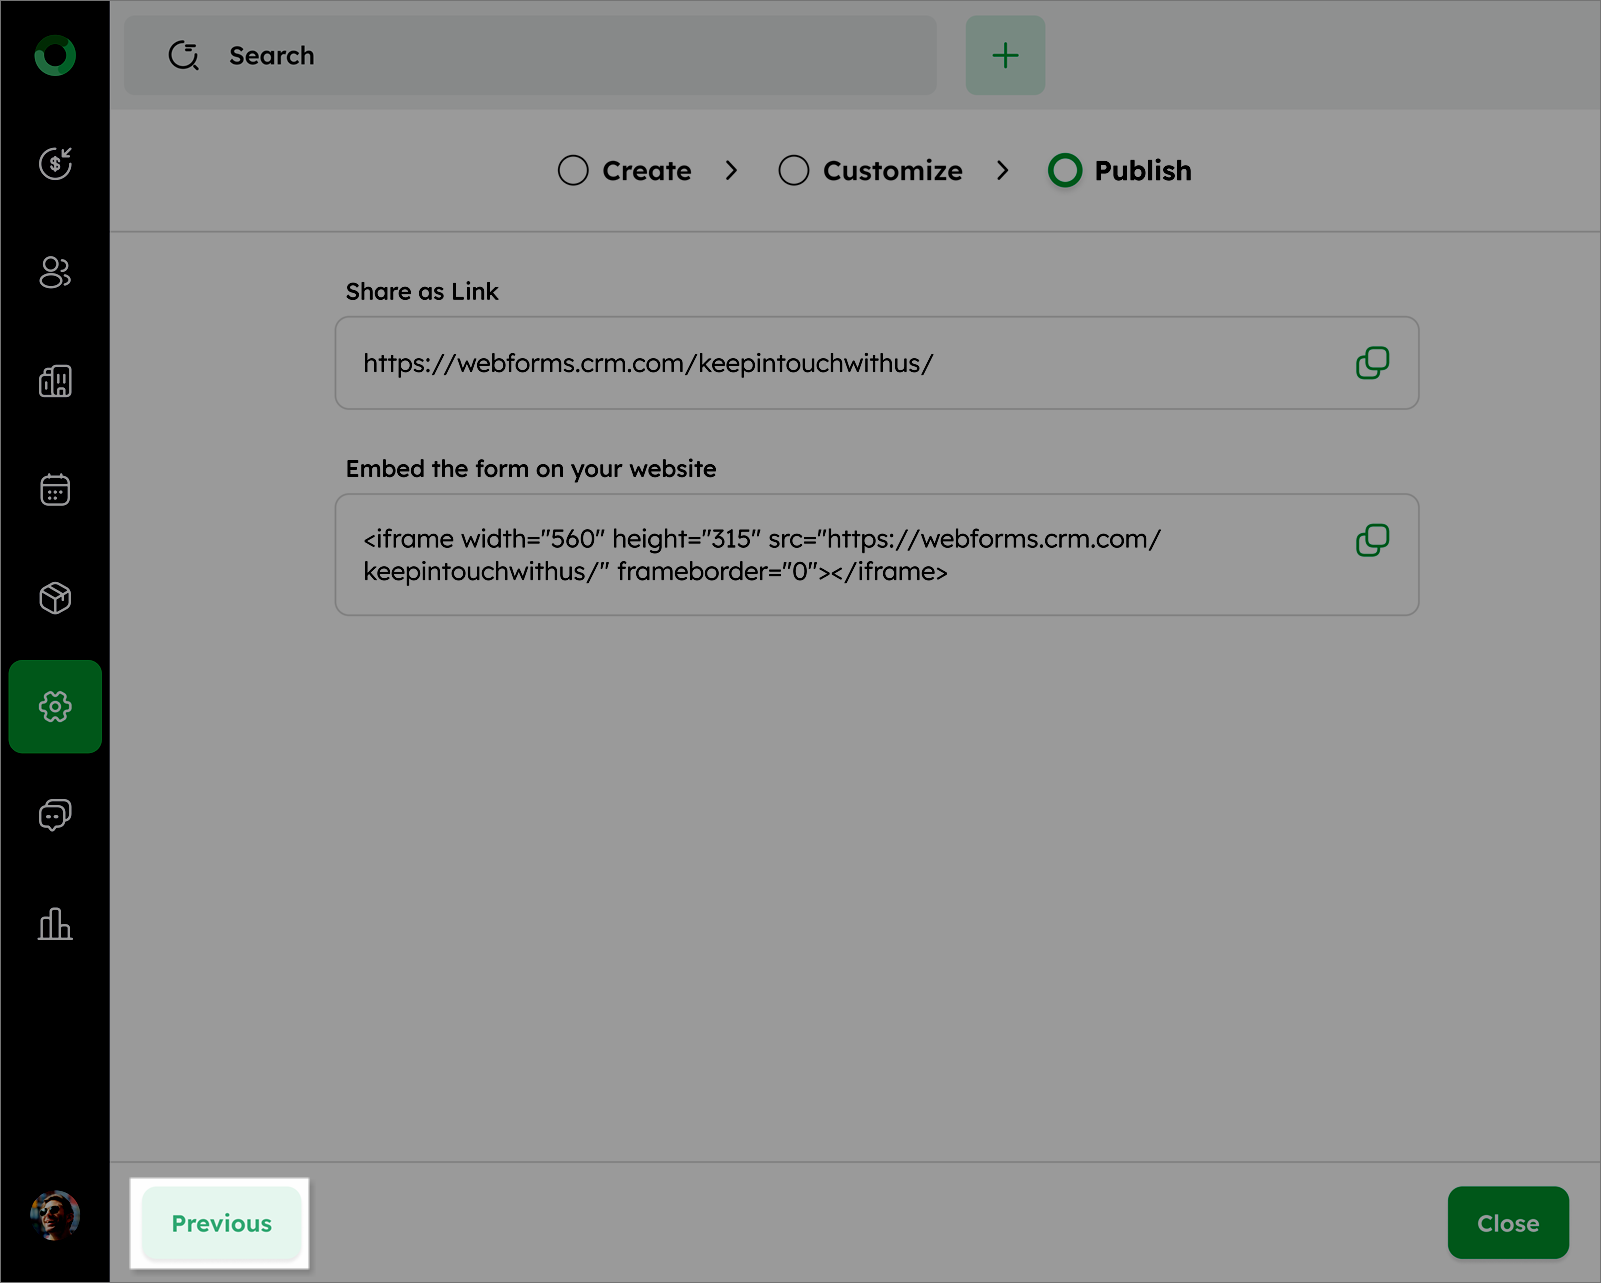Image resolution: width=1601 pixels, height=1283 pixels.
Task: Click the Publish step label
Action: (x=1143, y=171)
